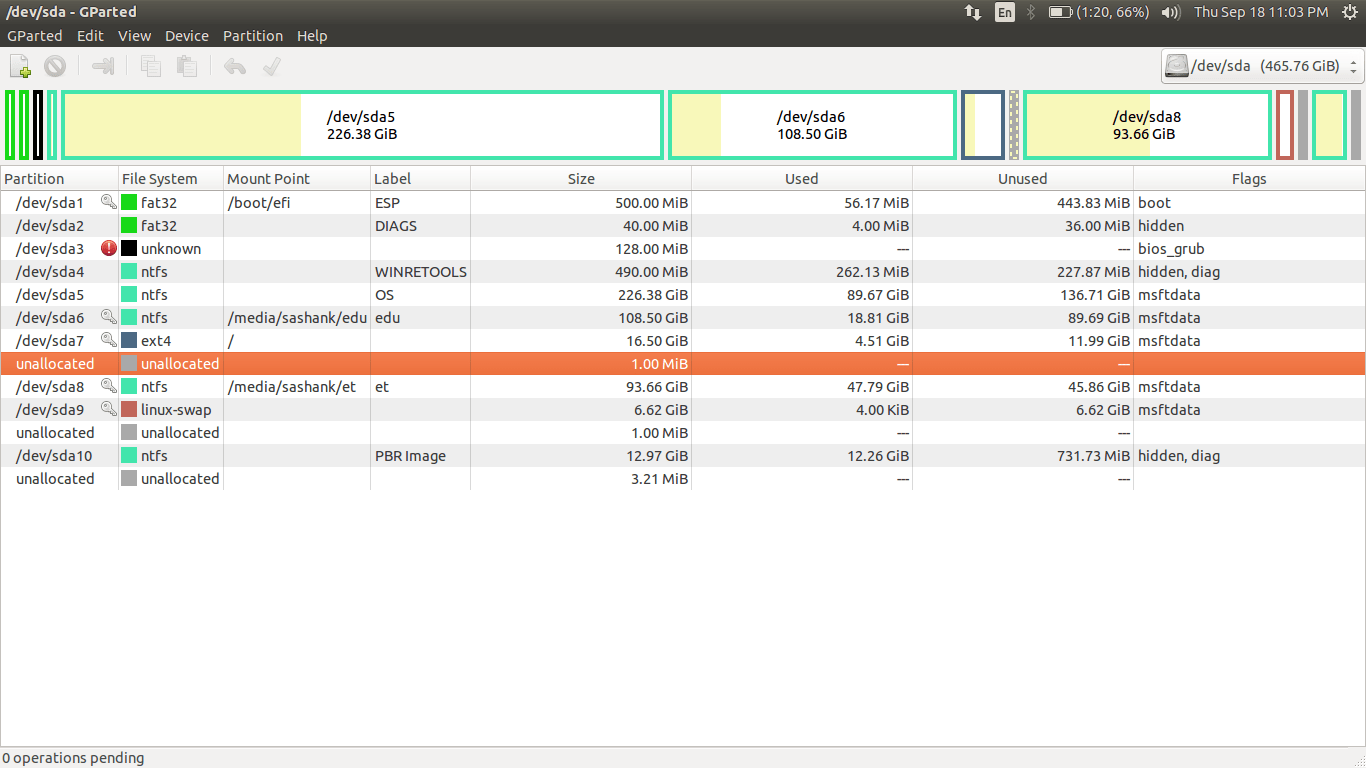The width and height of the screenshot is (1366, 768).
Task: Click the delete partition toolbar icon
Action: point(55,65)
